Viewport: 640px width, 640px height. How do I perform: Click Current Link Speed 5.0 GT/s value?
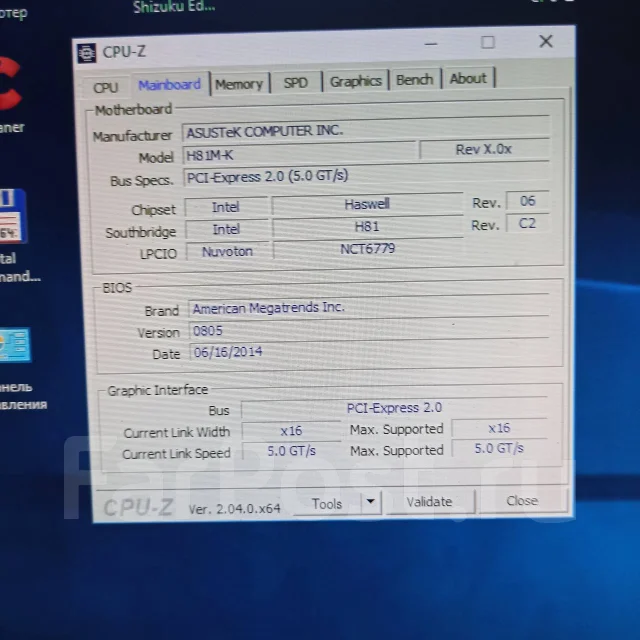coord(291,451)
